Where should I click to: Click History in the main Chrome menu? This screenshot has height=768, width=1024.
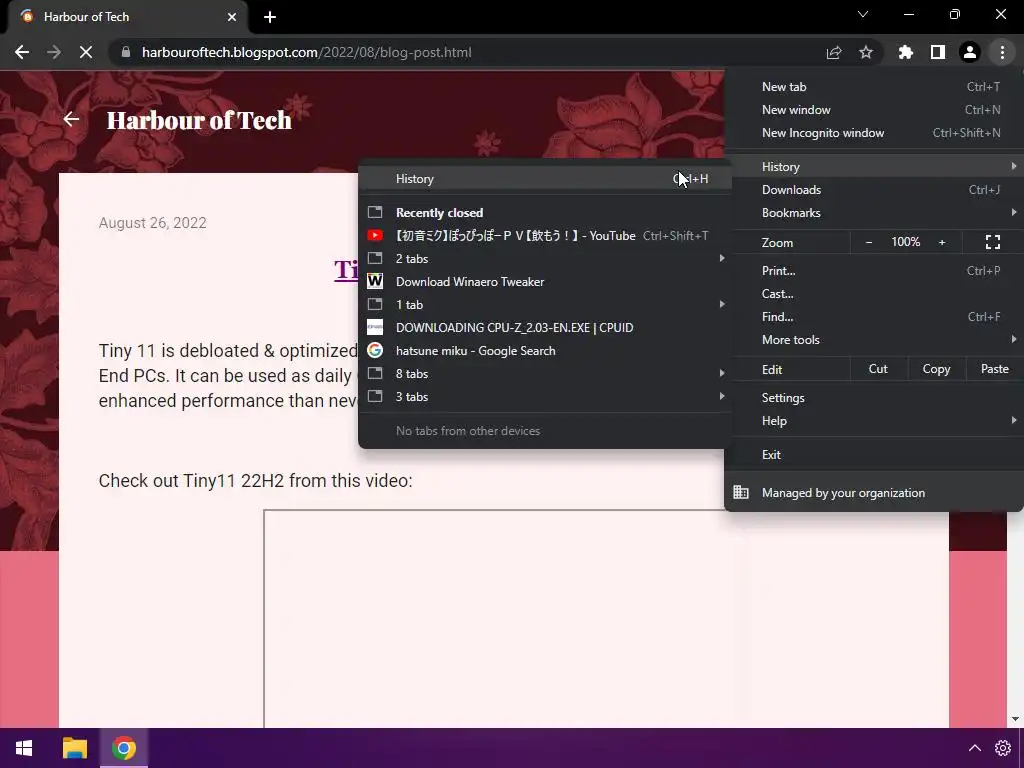coord(874,167)
